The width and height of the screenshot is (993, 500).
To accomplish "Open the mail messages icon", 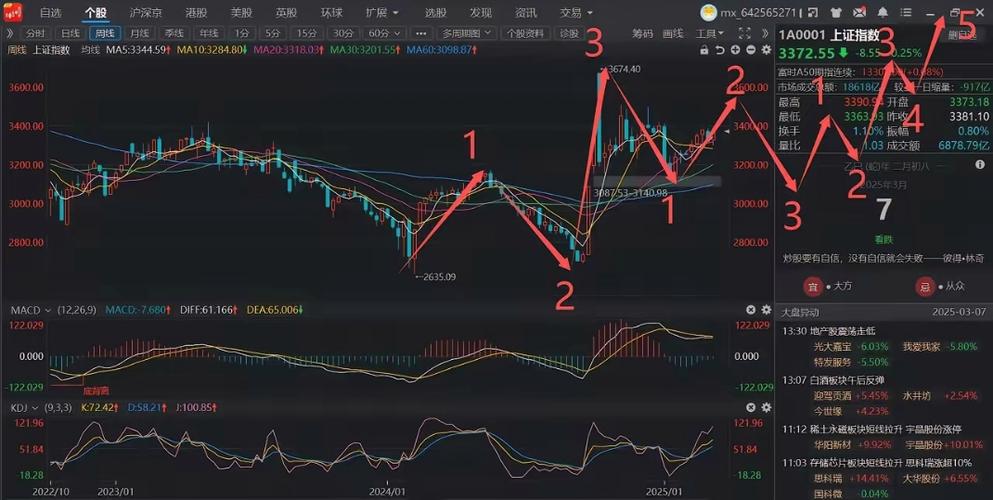I will point(858,13).
